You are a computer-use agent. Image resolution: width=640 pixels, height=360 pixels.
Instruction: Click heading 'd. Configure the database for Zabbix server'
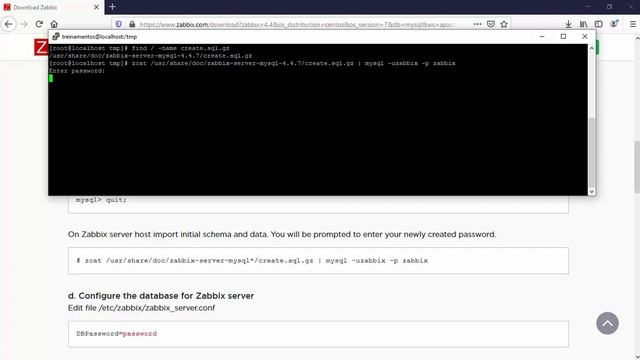click(x=161, y=296)
